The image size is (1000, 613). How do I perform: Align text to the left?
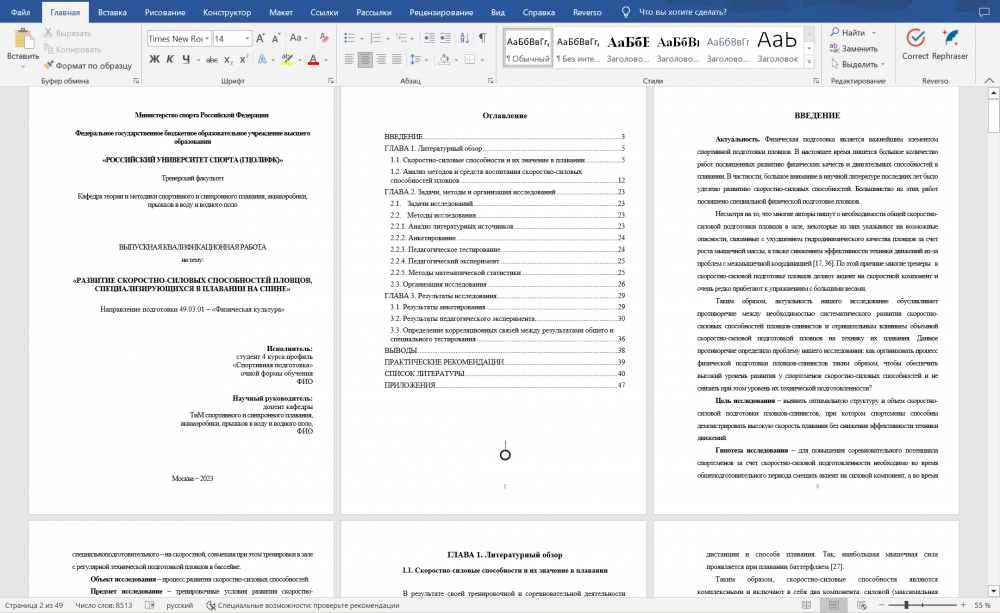click(349, 59)
